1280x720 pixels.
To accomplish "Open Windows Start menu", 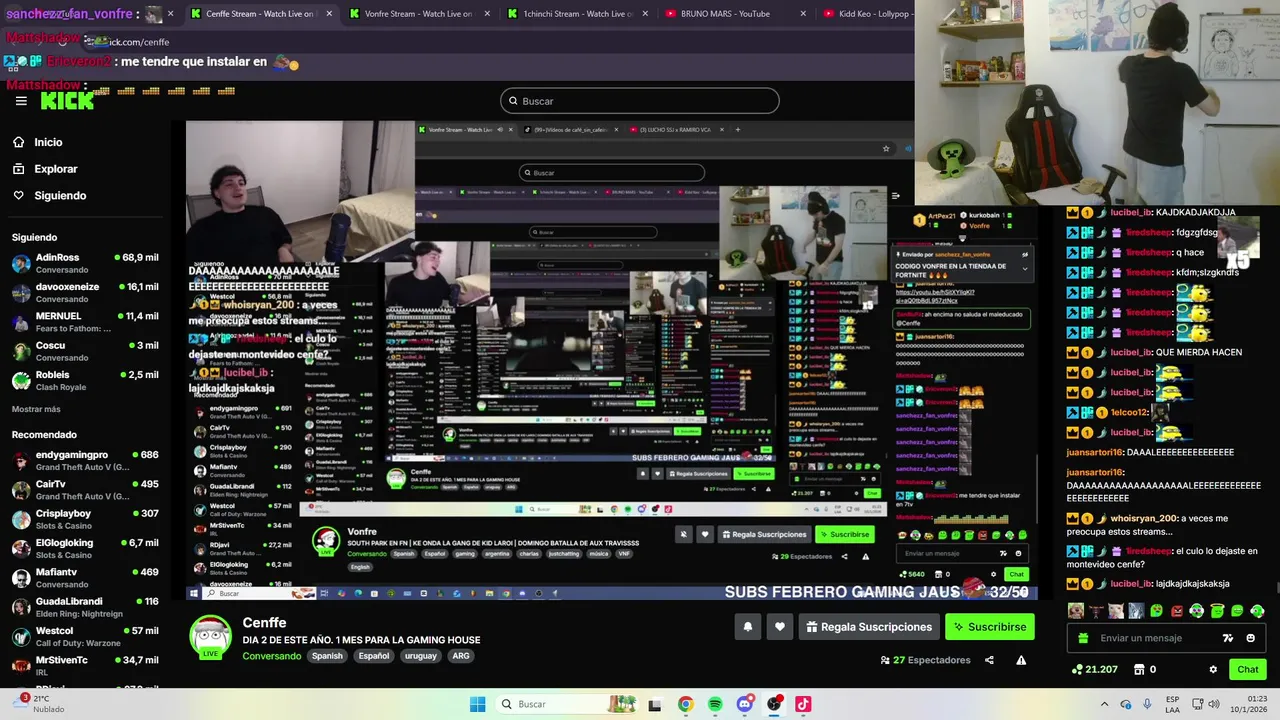I will pos(478,704).
